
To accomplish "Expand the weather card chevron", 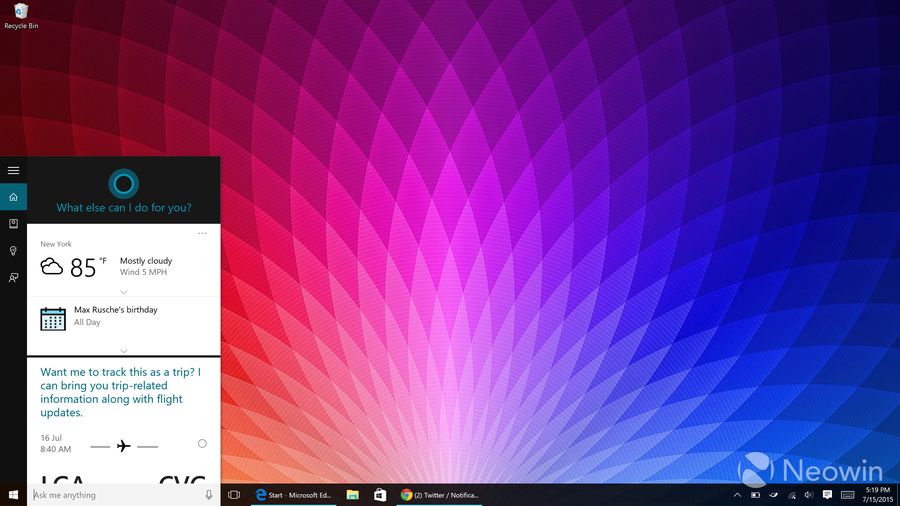I will pyautogui.click(x=123, y=291).
